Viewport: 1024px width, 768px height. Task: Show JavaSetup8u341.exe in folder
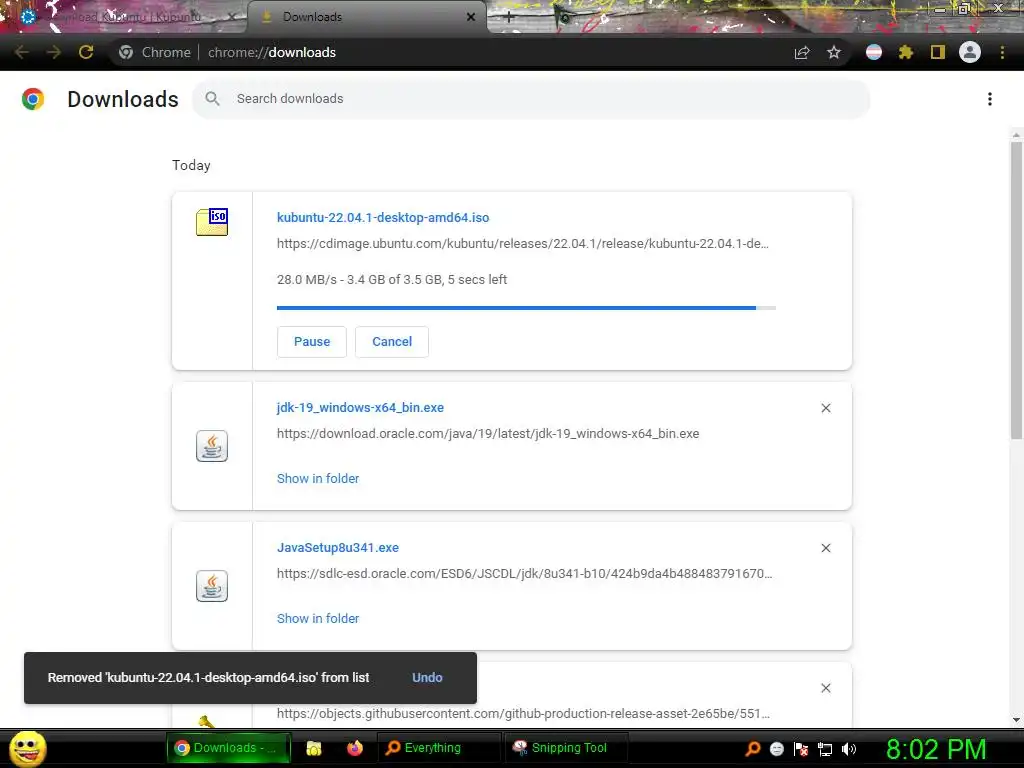click(x=318, y=618)
